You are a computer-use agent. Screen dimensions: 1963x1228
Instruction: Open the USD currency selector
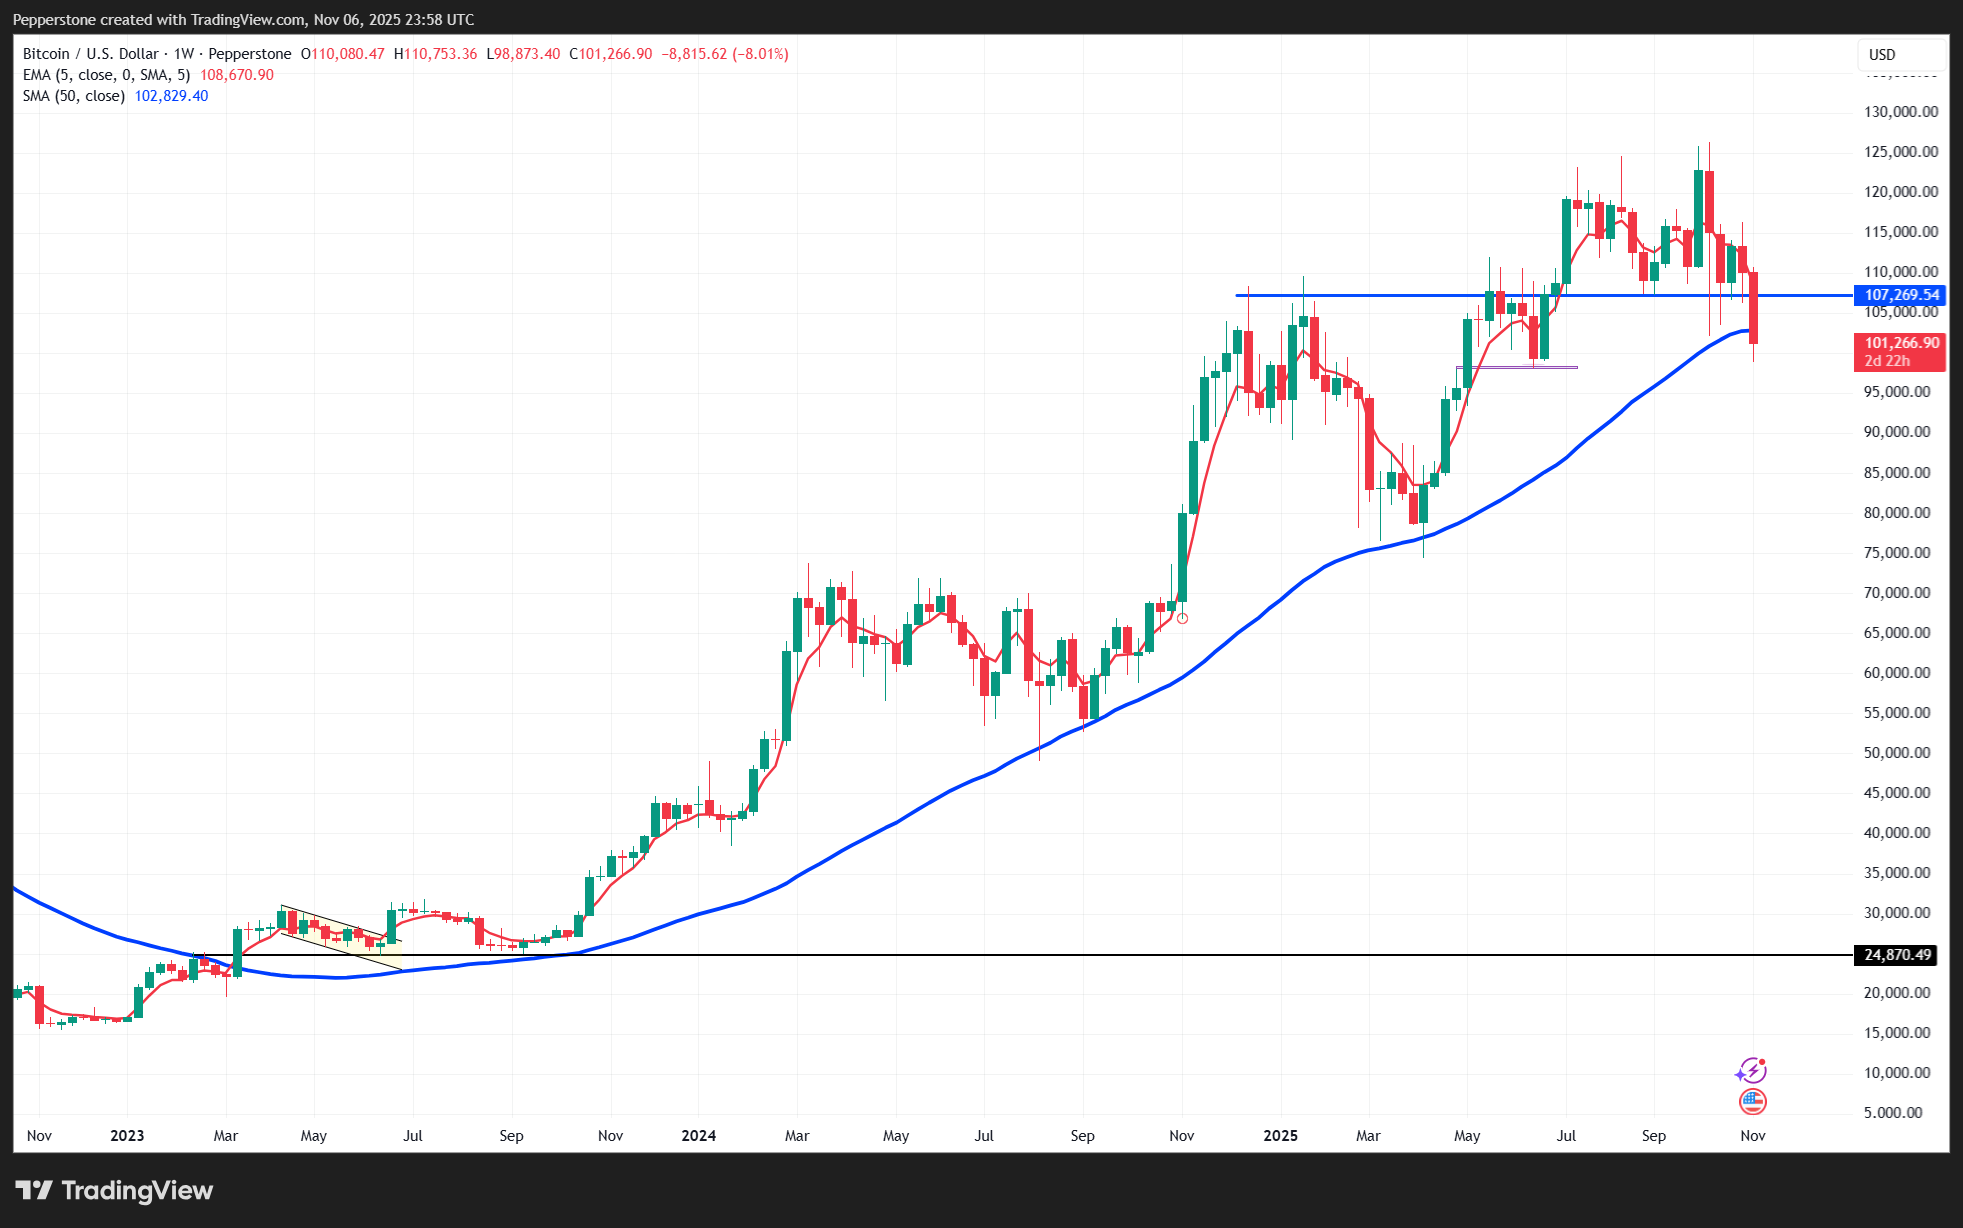[1882, 55]
